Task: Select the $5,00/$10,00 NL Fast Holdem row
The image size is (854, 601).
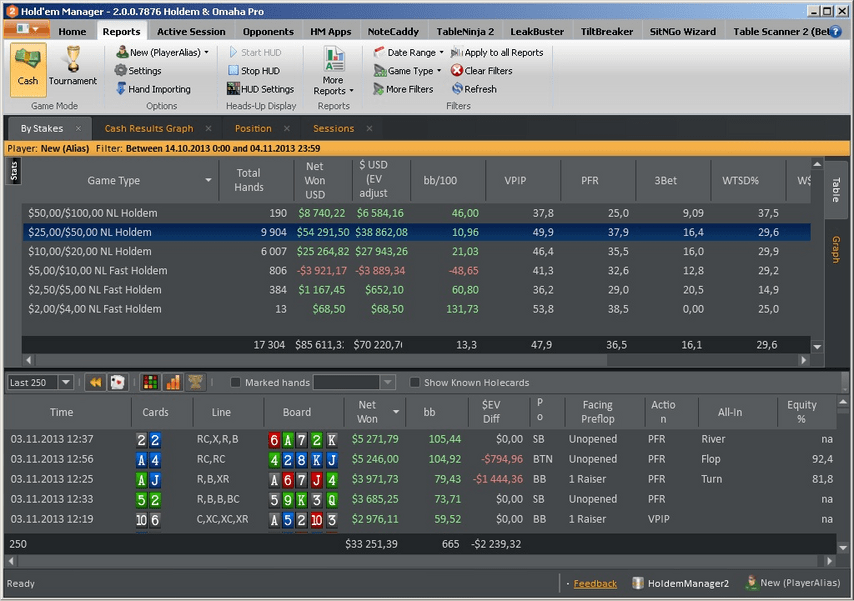Action: point(416,270)
